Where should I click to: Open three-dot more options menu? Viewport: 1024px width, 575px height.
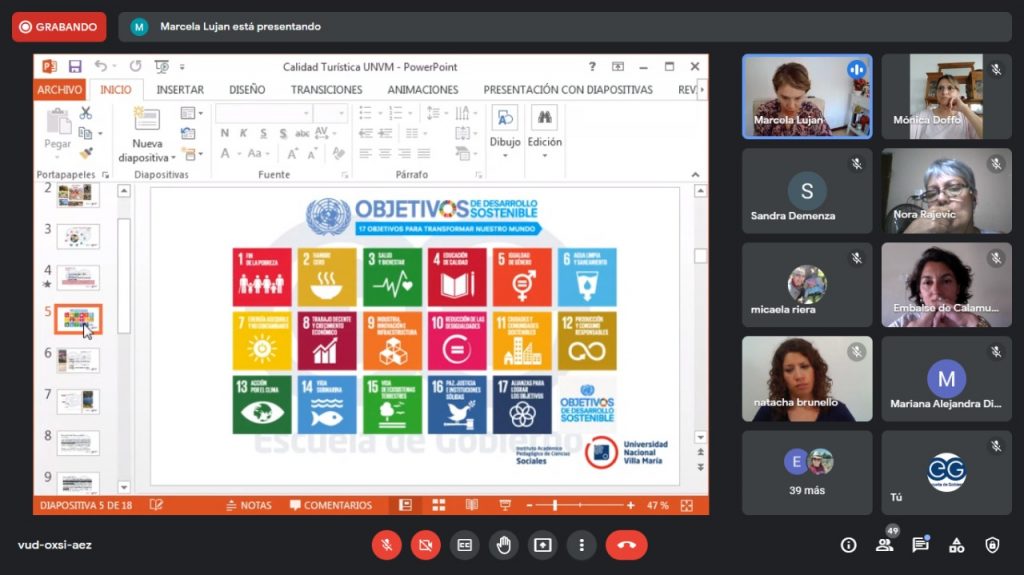(x=582, y=545)
